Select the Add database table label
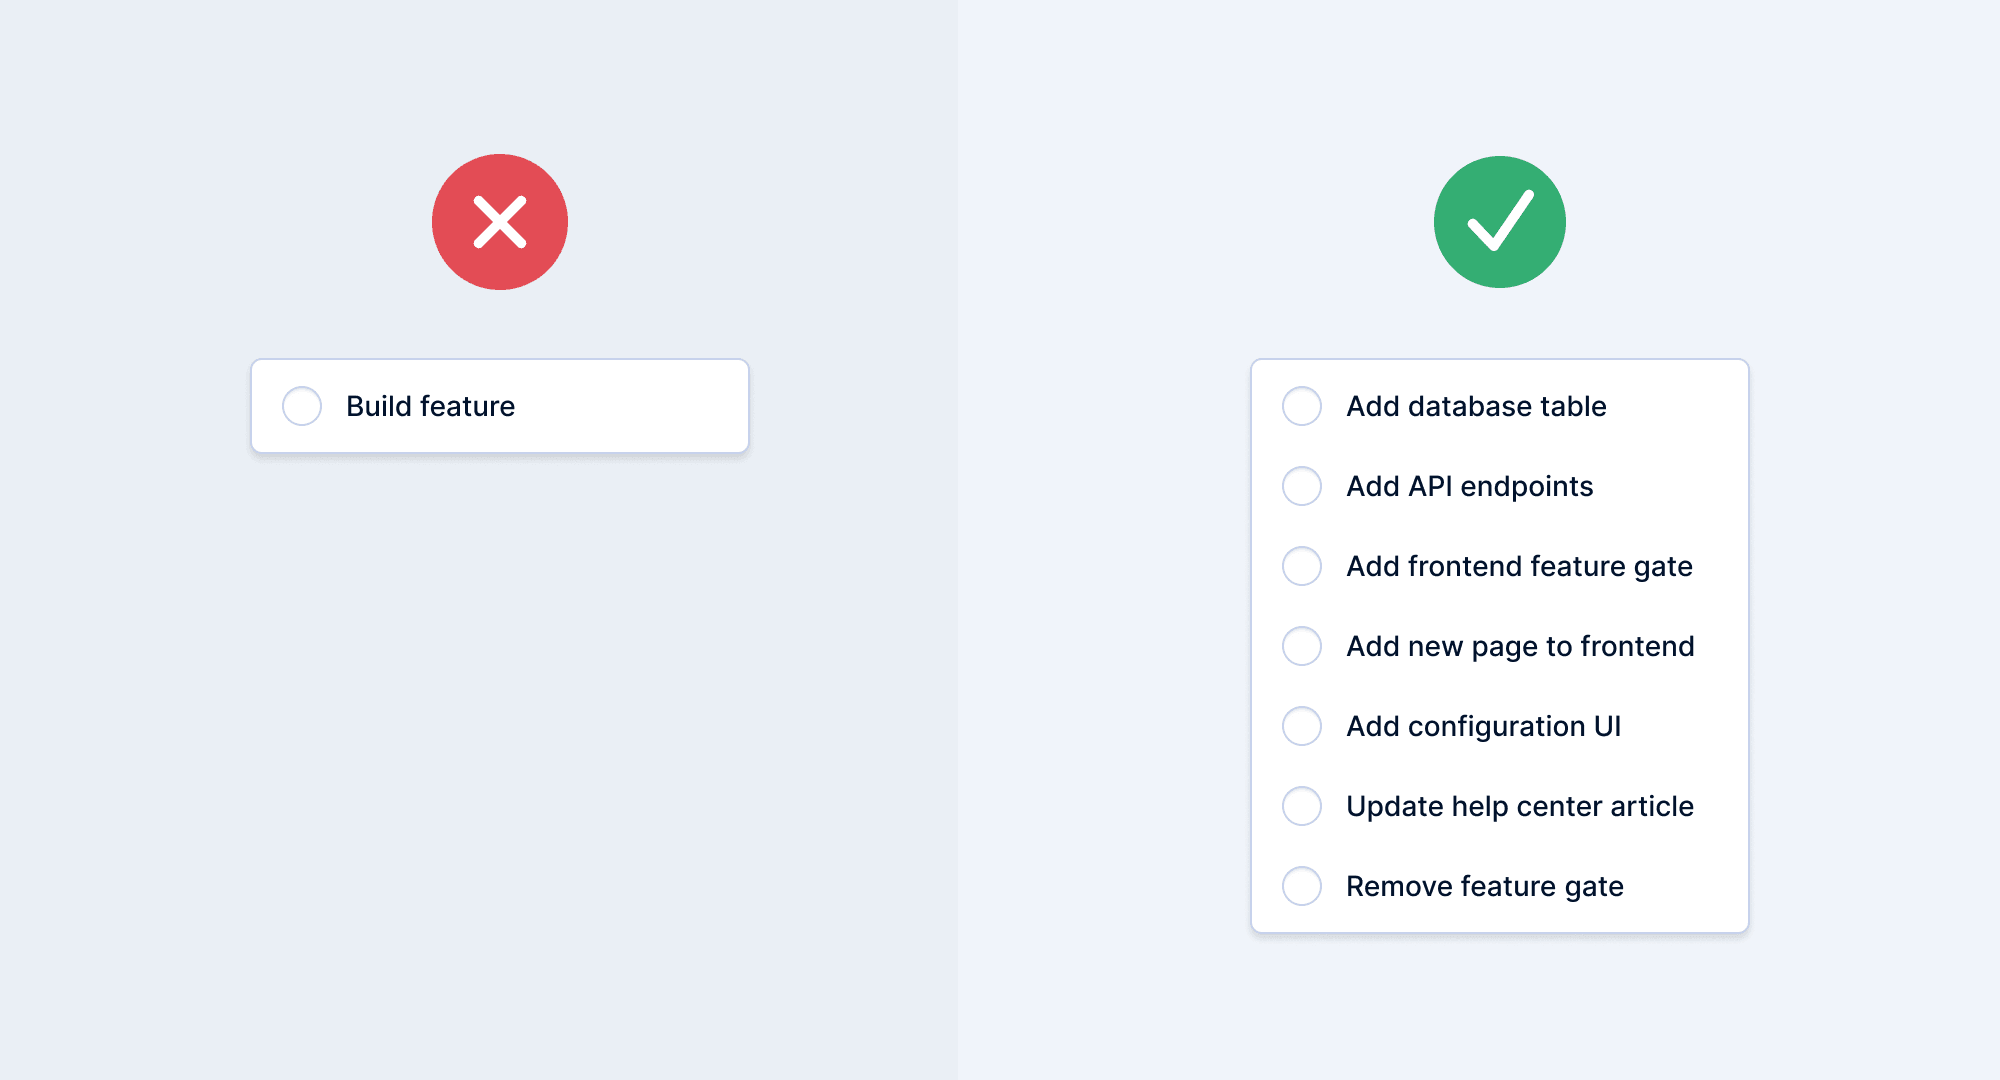This screenshot has width=2000, height=1080. pos(1476,406)
